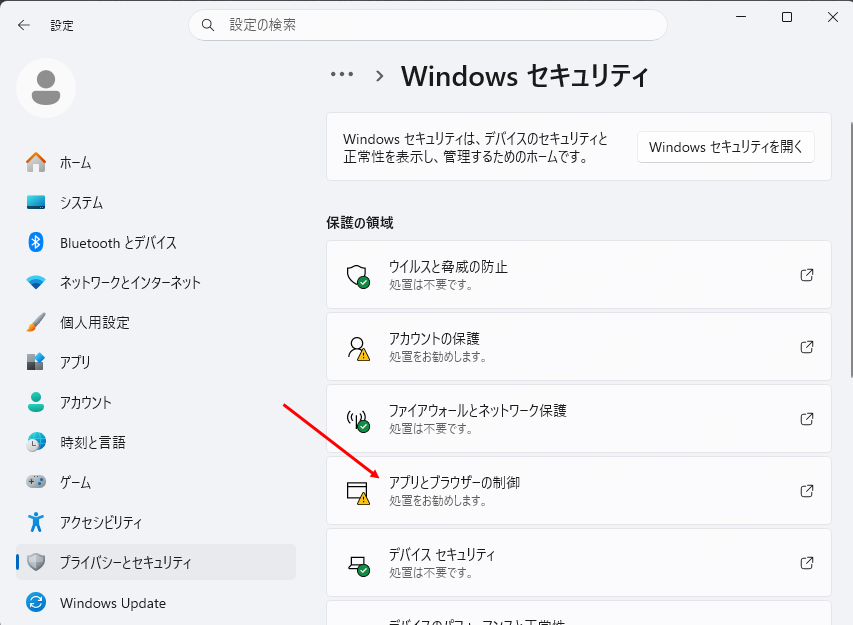Click the external link icon for アカウントの保護
853x625 pixels.
pos(807,347)
